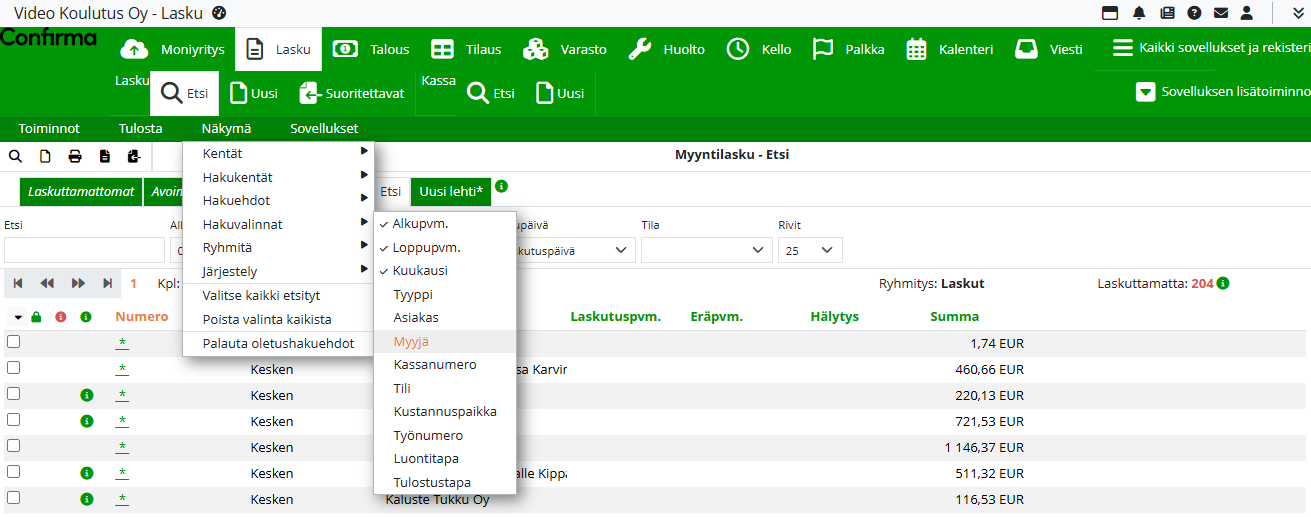Open the Rivit dropdown showing 25

[810, 250]
